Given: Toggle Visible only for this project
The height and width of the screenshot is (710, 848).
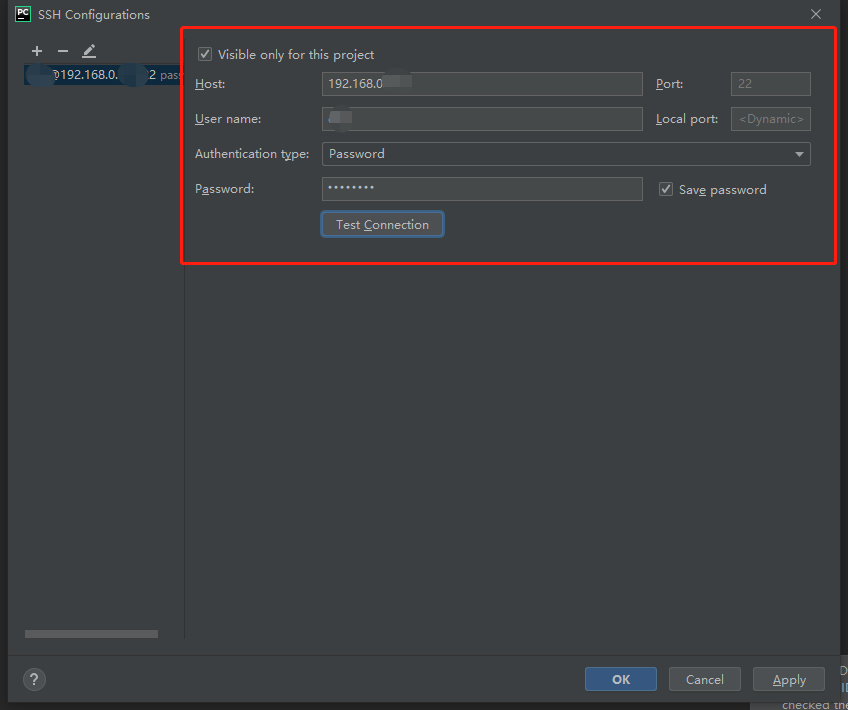Looking at the screenshot, I should (x=205, y=54).
